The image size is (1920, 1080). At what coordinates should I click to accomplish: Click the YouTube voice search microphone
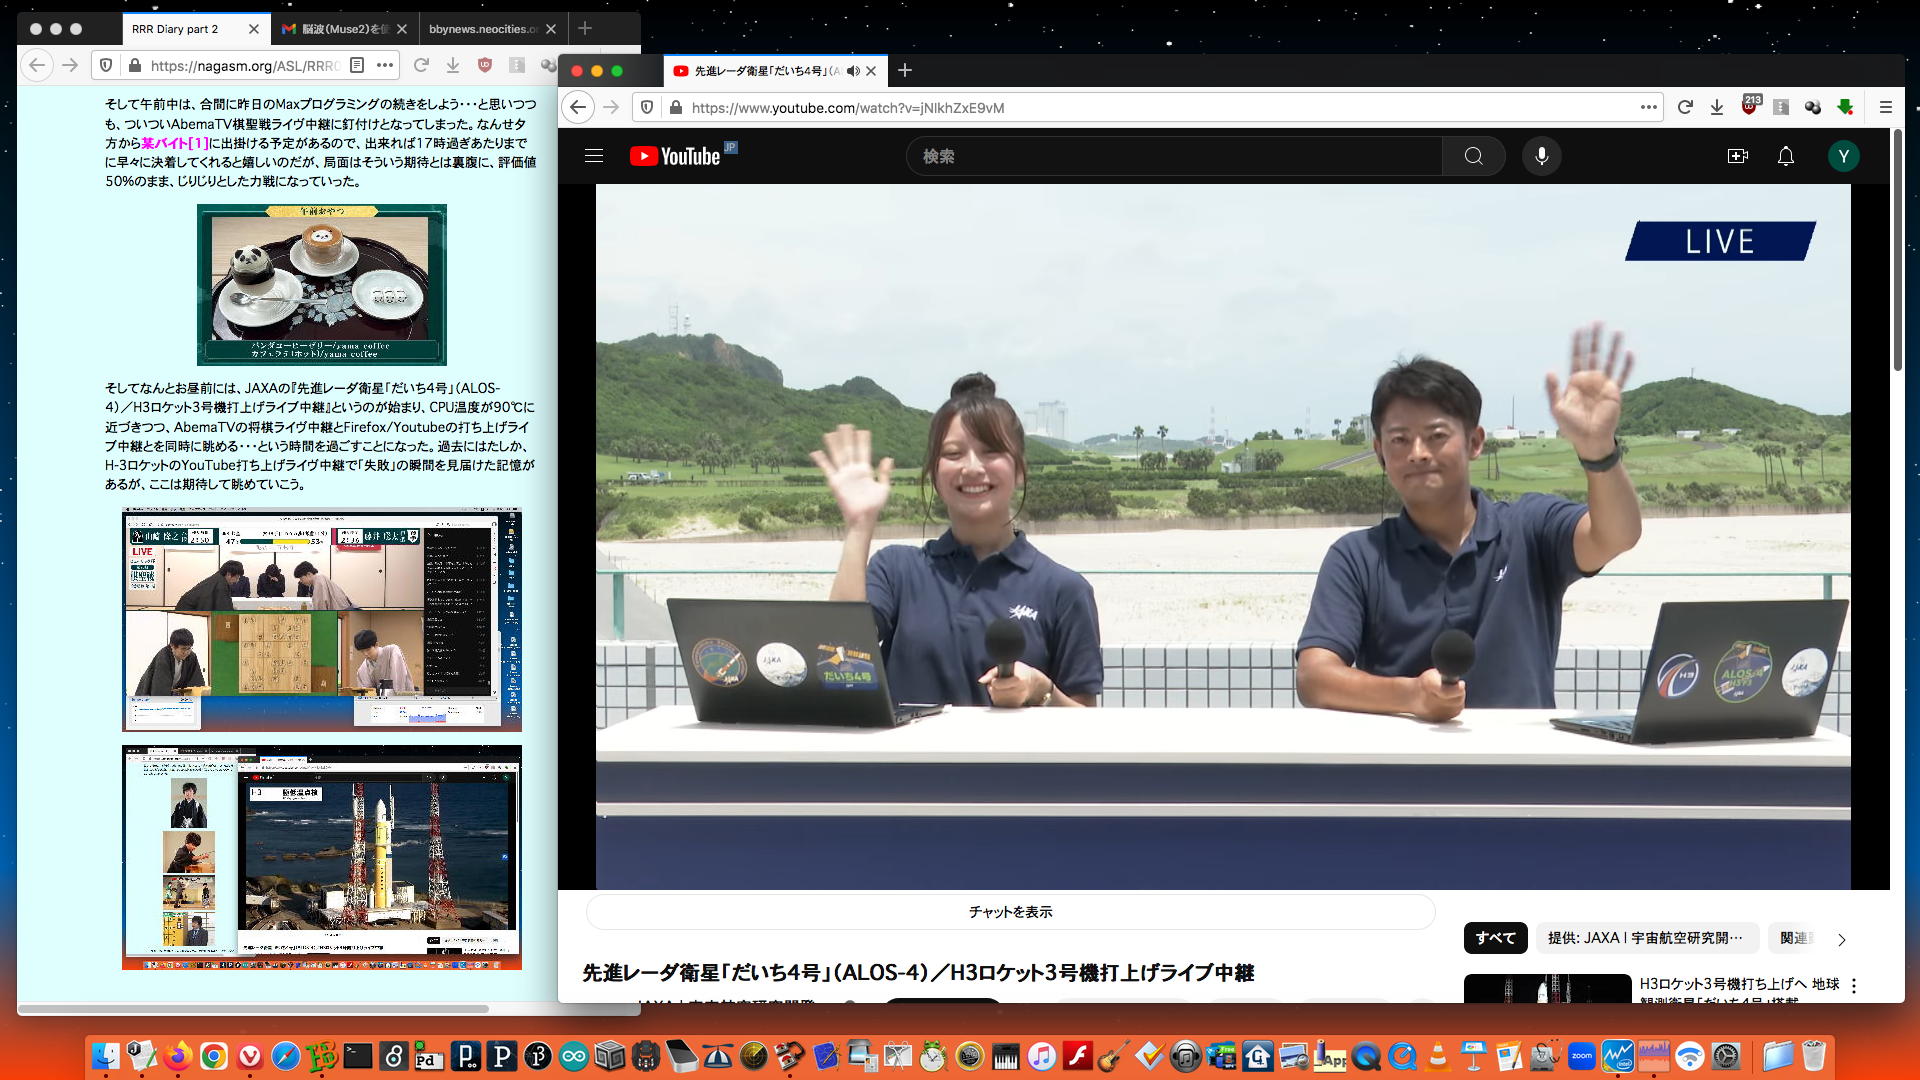[1541, 156]
